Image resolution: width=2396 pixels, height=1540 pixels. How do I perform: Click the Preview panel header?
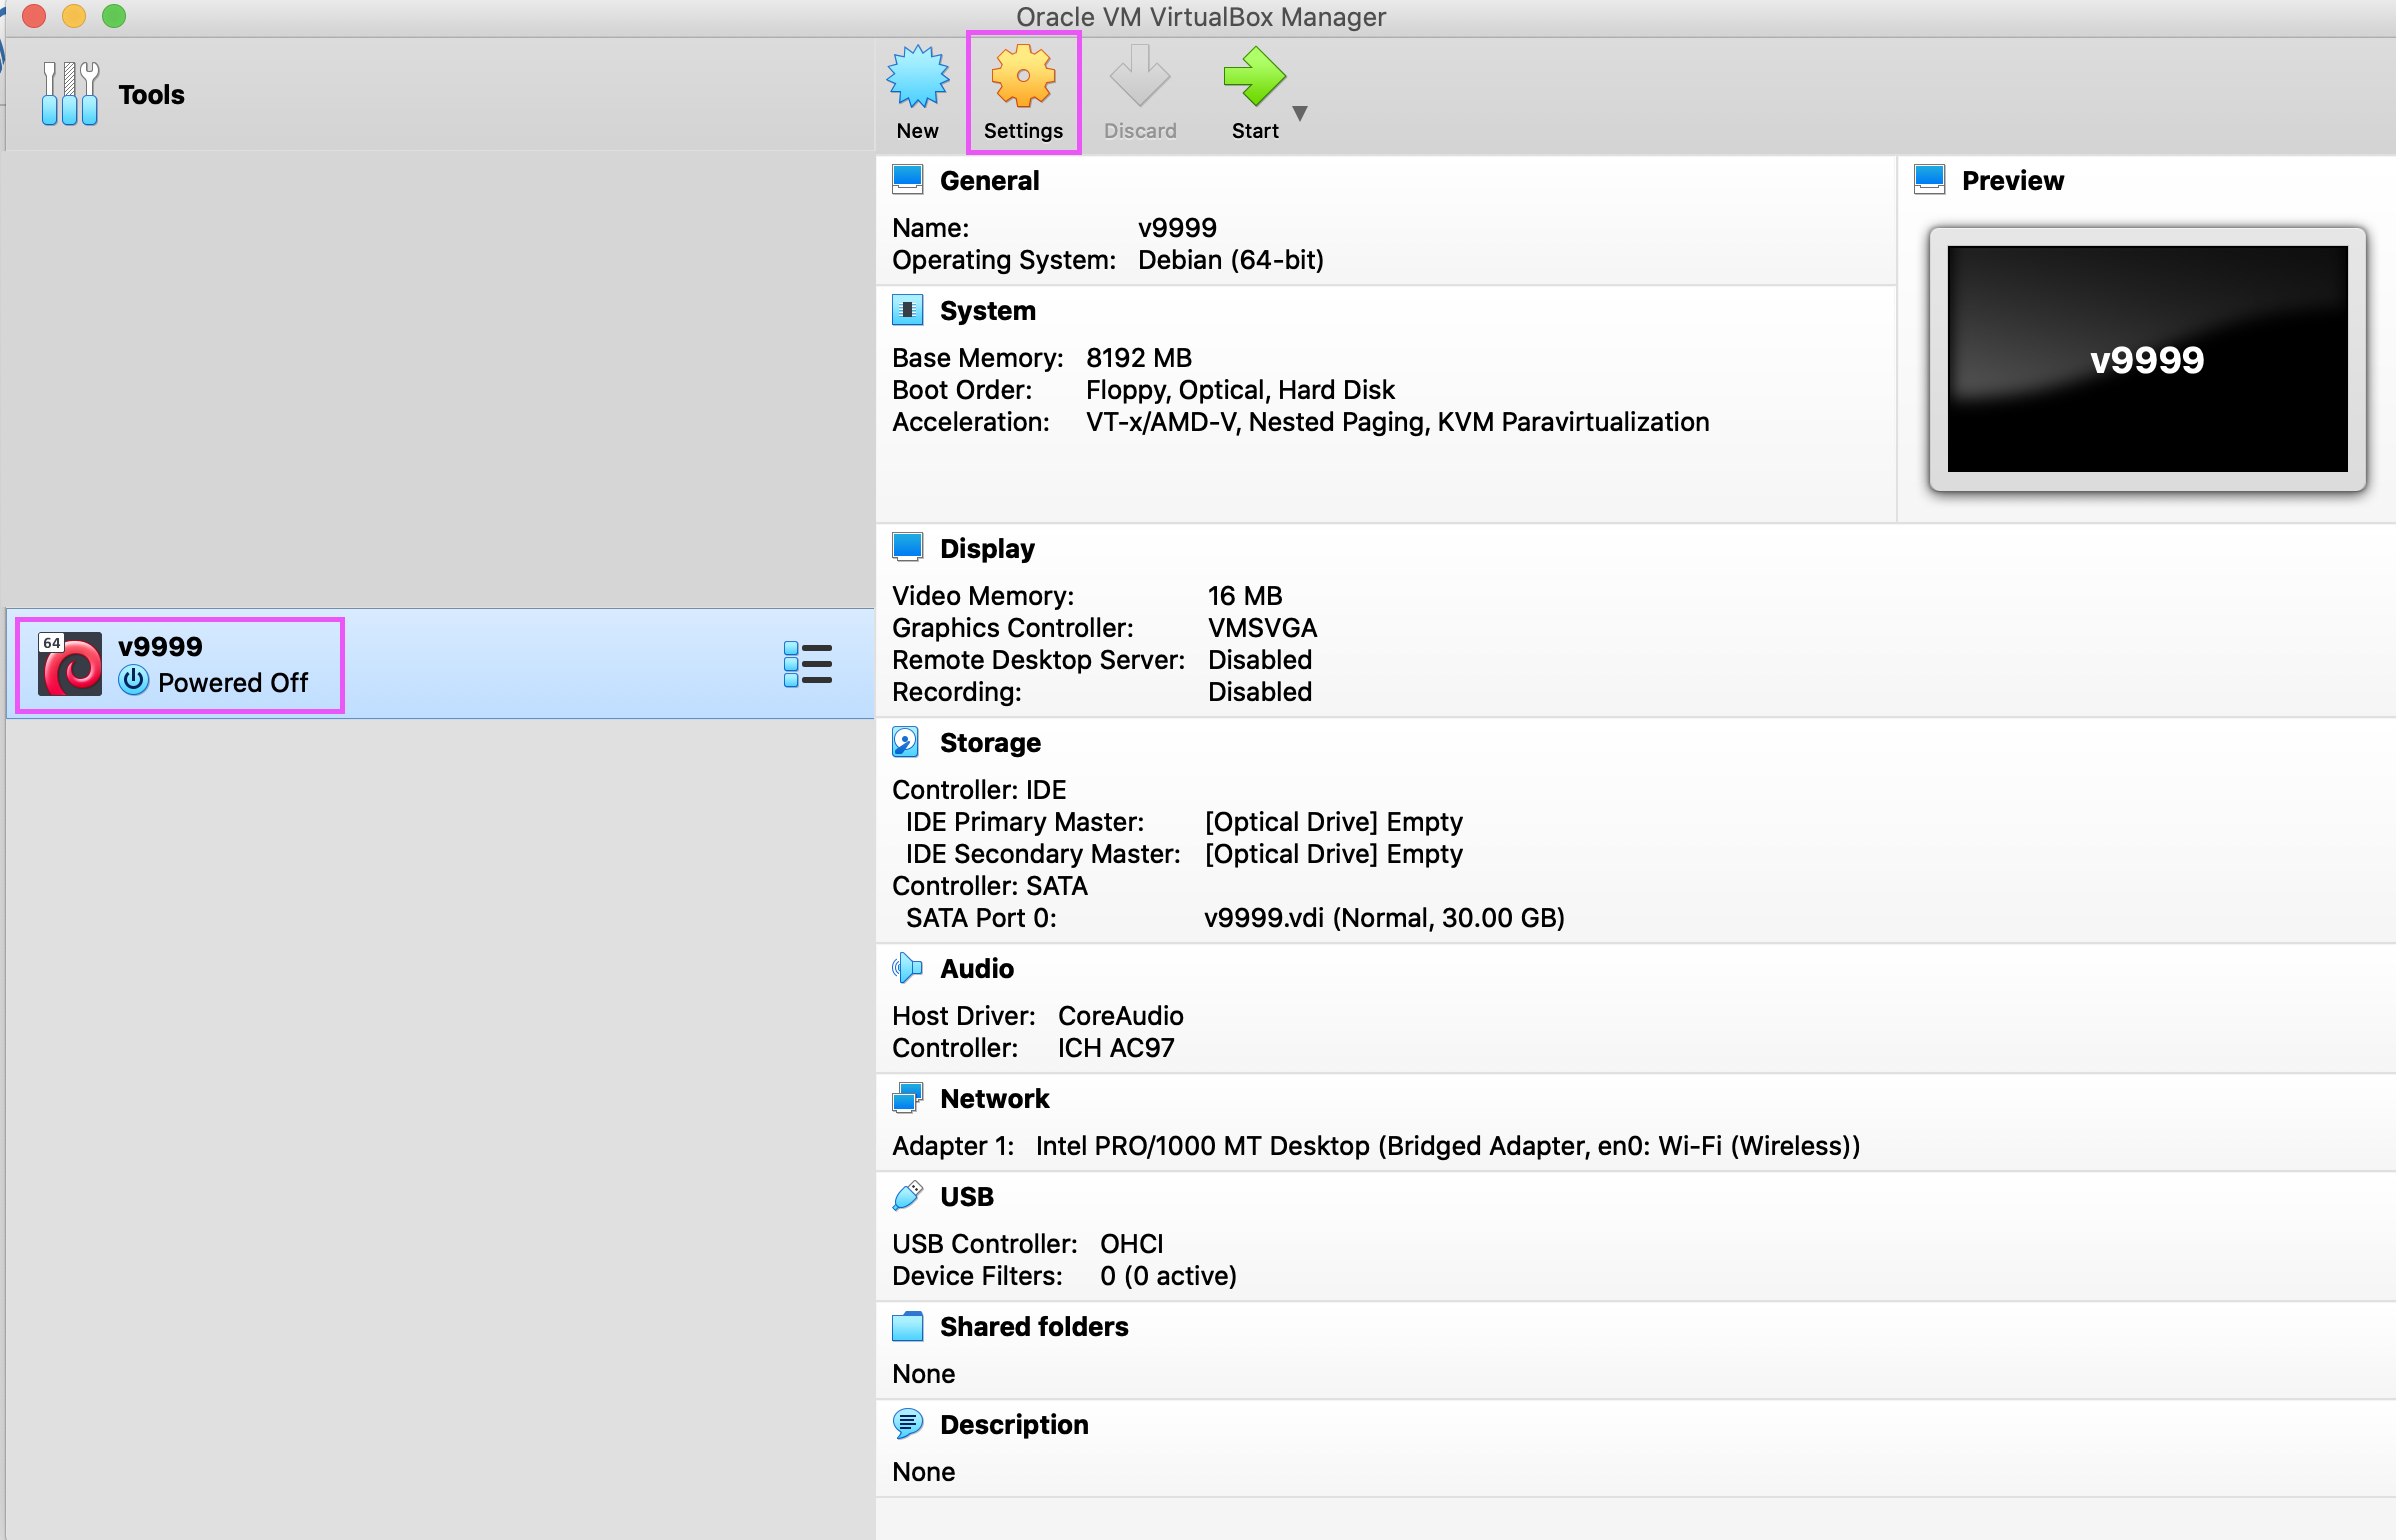click(x=2011, y=181)
